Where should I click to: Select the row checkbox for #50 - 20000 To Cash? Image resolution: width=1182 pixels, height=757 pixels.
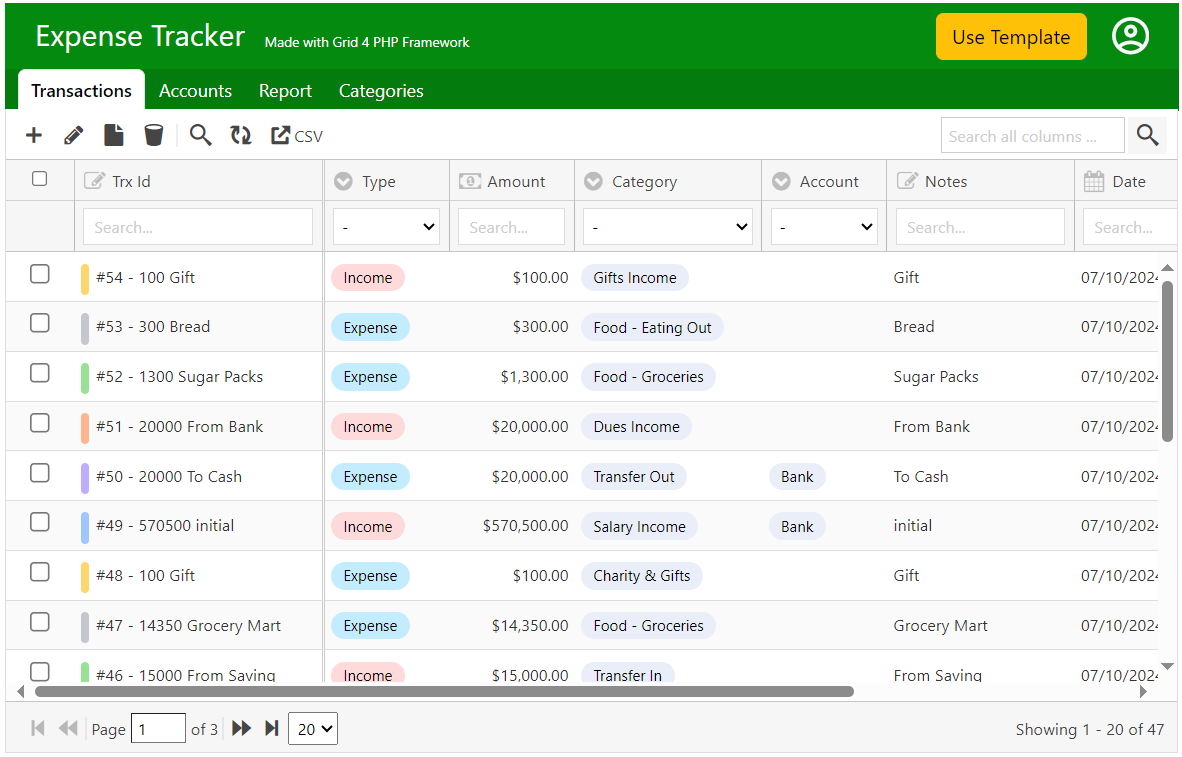pyautogui.click(x=40, y=473)
